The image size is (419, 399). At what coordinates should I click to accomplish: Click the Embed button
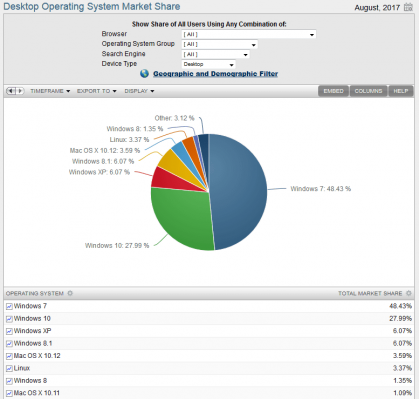[333, 91]
